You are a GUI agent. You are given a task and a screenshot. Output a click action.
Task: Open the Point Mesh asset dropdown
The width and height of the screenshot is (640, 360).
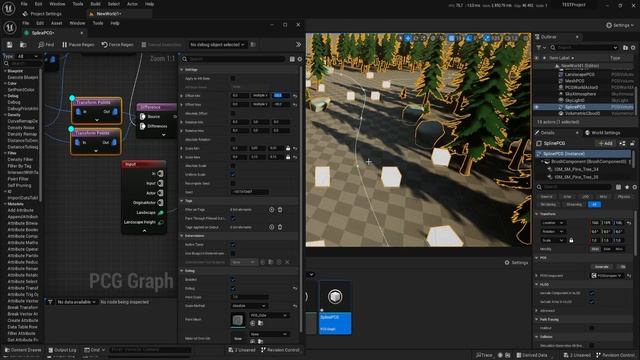click(269, 315)
